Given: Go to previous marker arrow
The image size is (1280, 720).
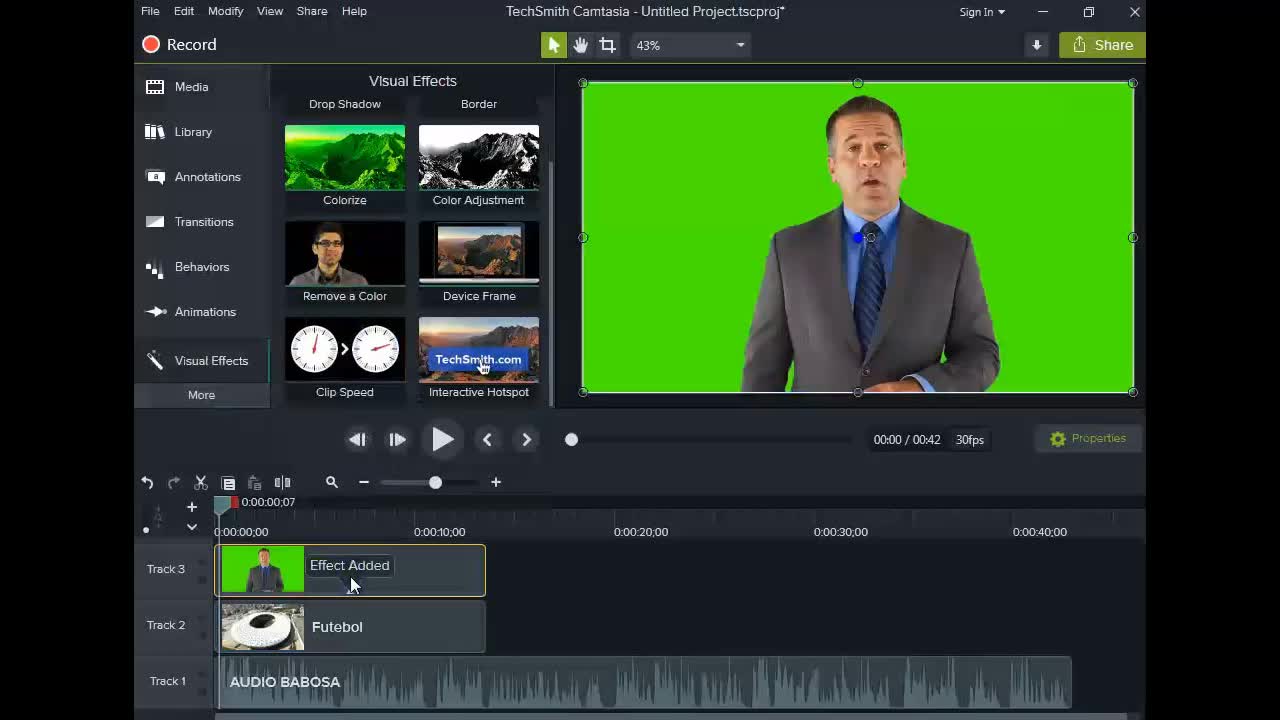Looking at the screenshot, I should click(487, 439).
